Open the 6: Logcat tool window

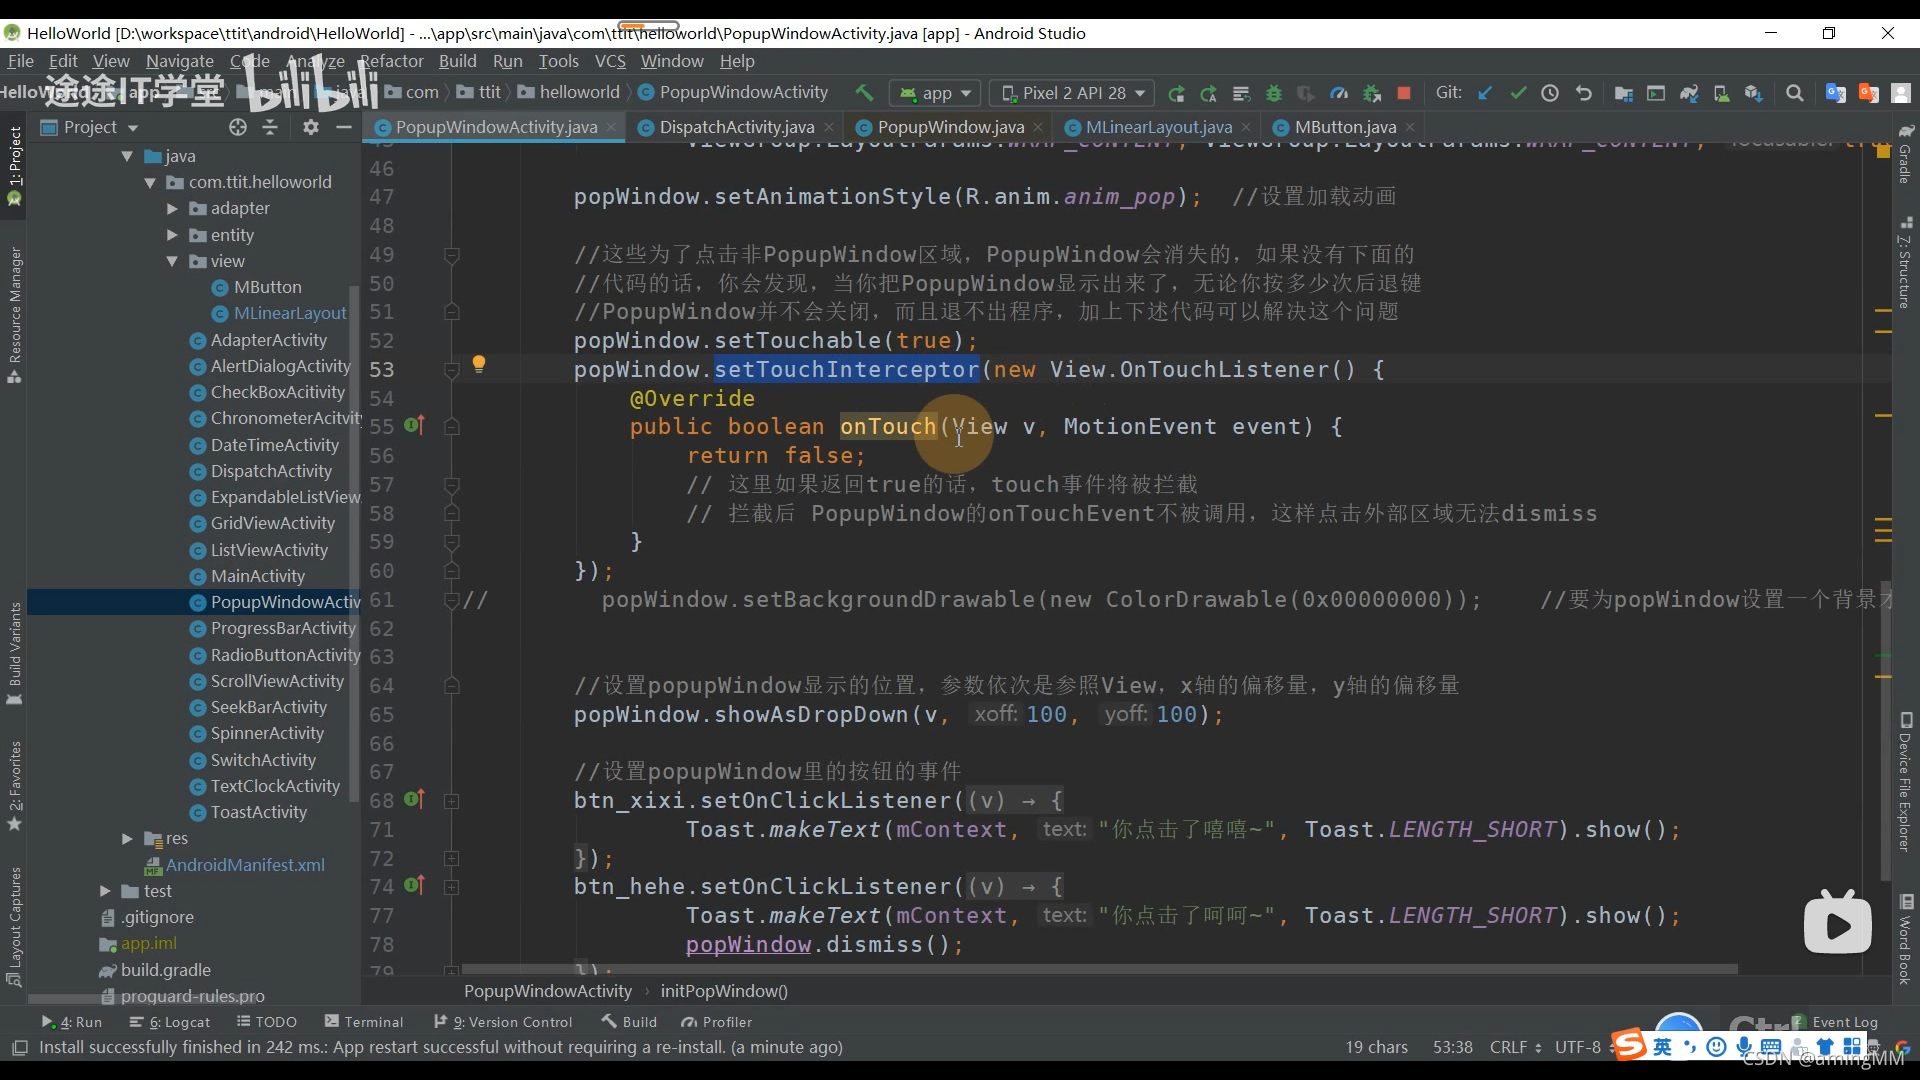170,1022
